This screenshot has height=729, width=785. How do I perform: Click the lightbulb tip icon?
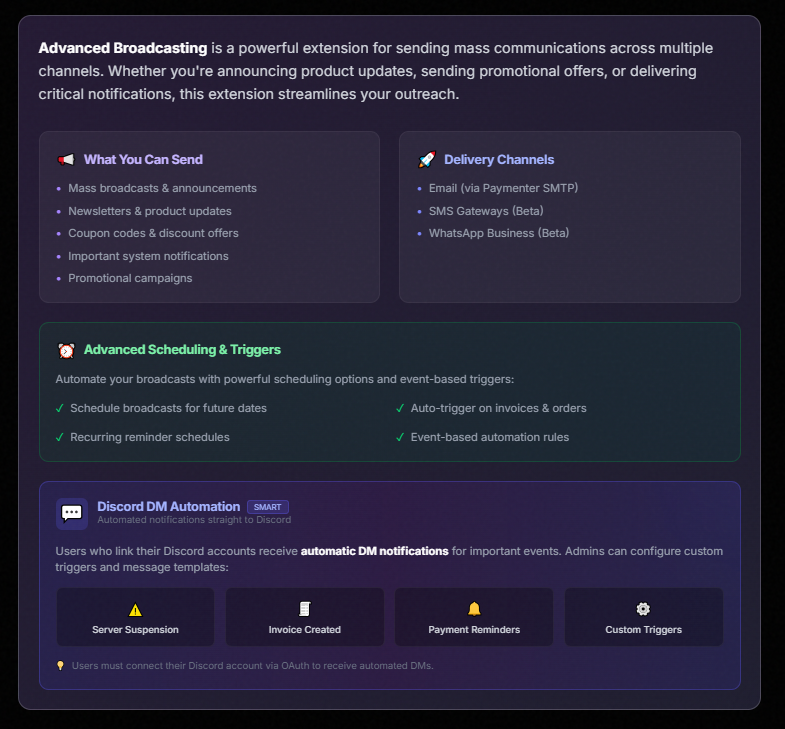[60, 665]
